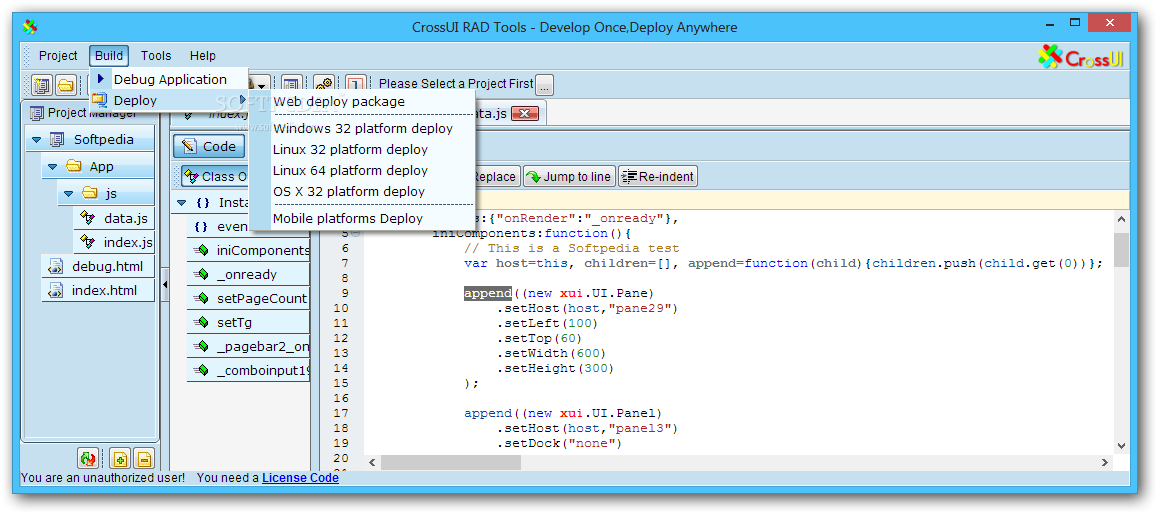Click the red bracket toolbar icon
The width and height of the screenshot is (1158, 514).
(x=357, y=85)
